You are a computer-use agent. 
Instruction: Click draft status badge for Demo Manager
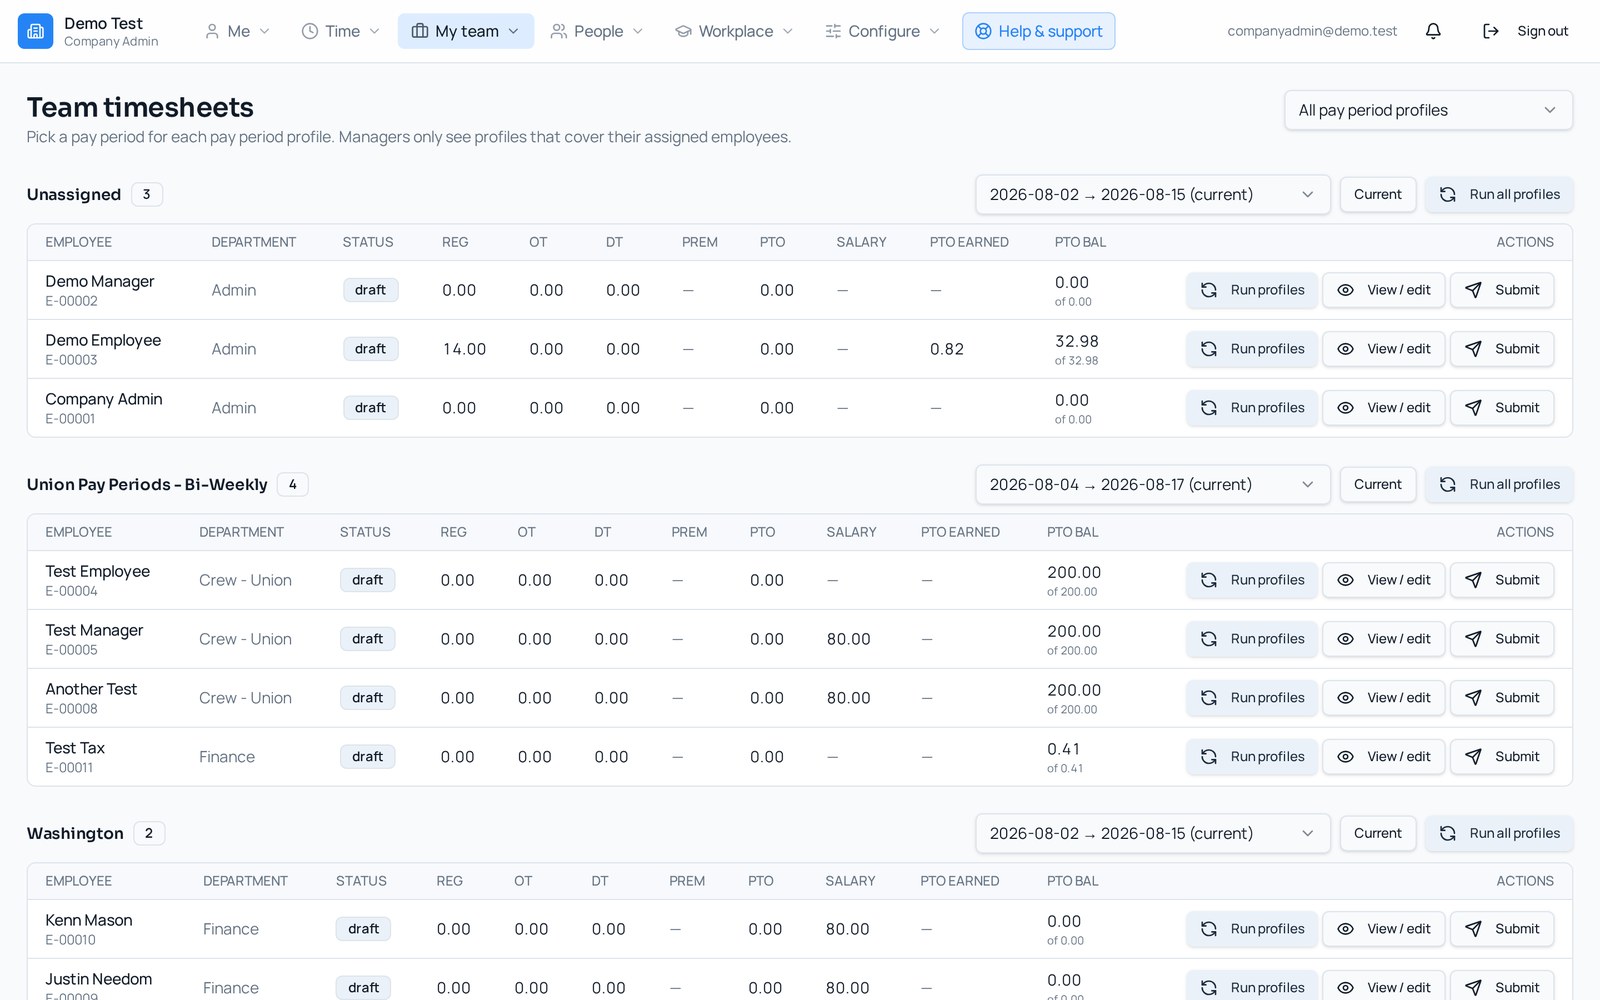click(x=370, y=290)
